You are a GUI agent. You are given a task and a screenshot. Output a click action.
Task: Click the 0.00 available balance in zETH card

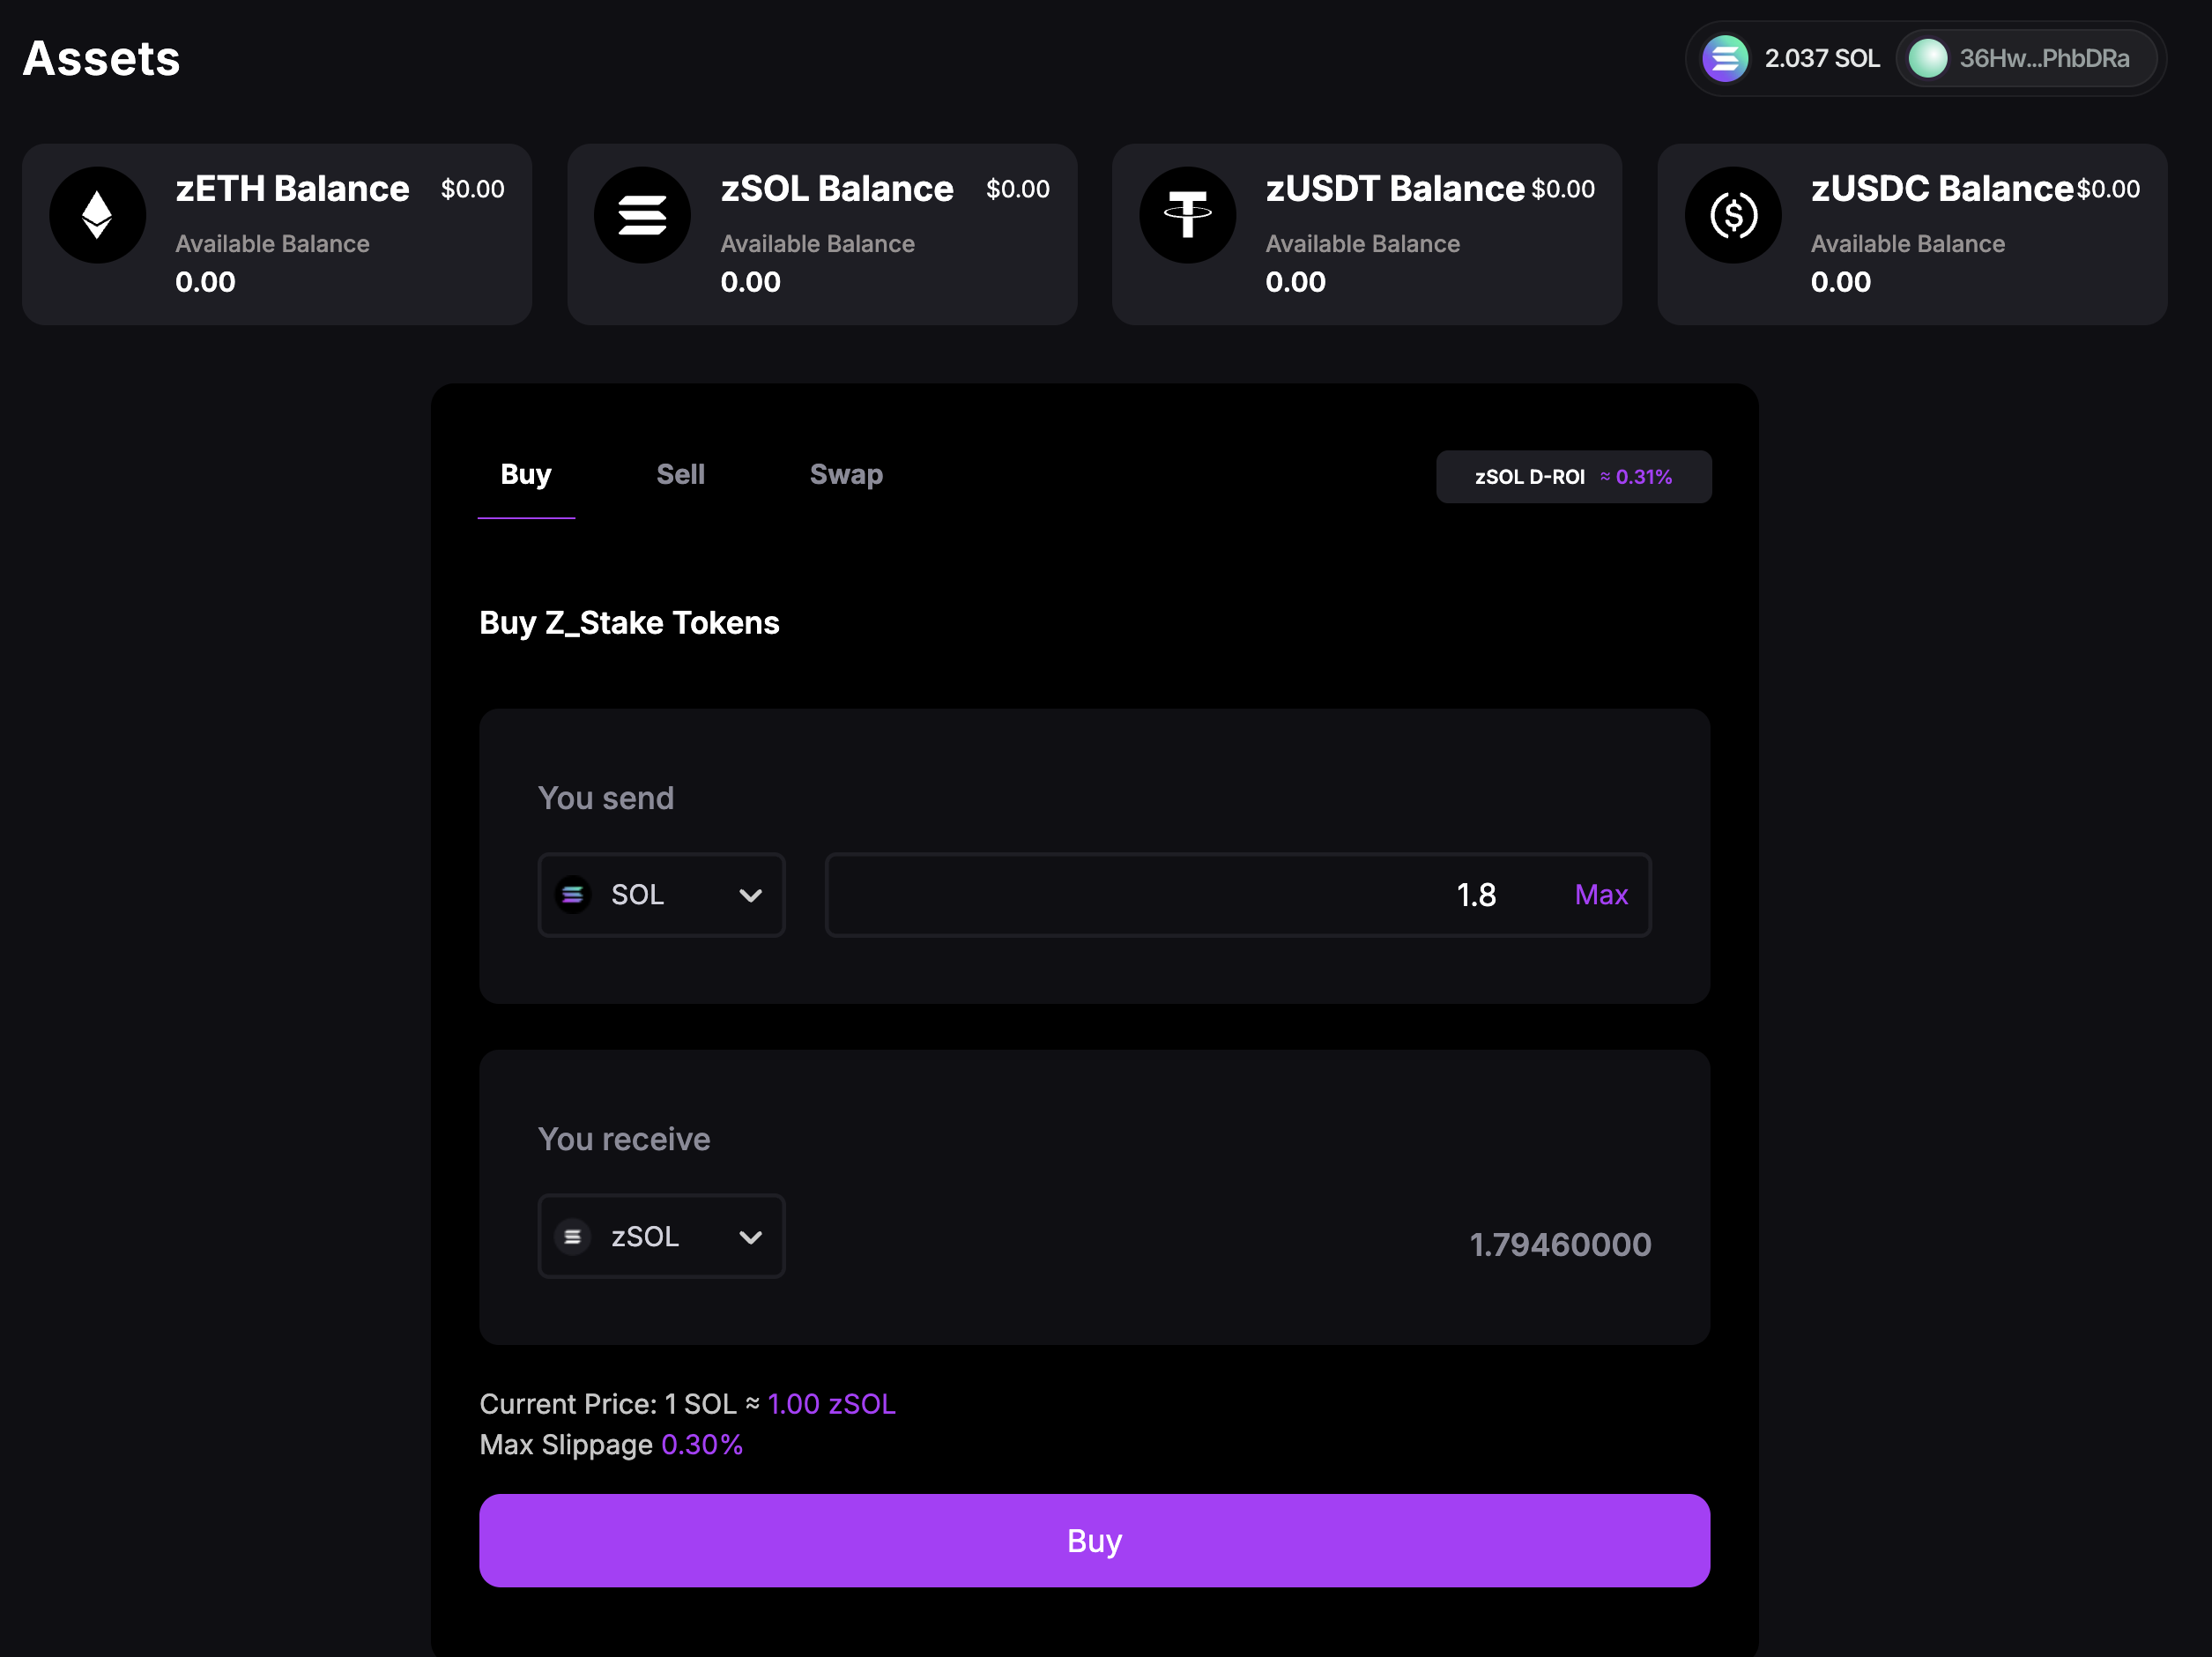click(x=205, y=282)
